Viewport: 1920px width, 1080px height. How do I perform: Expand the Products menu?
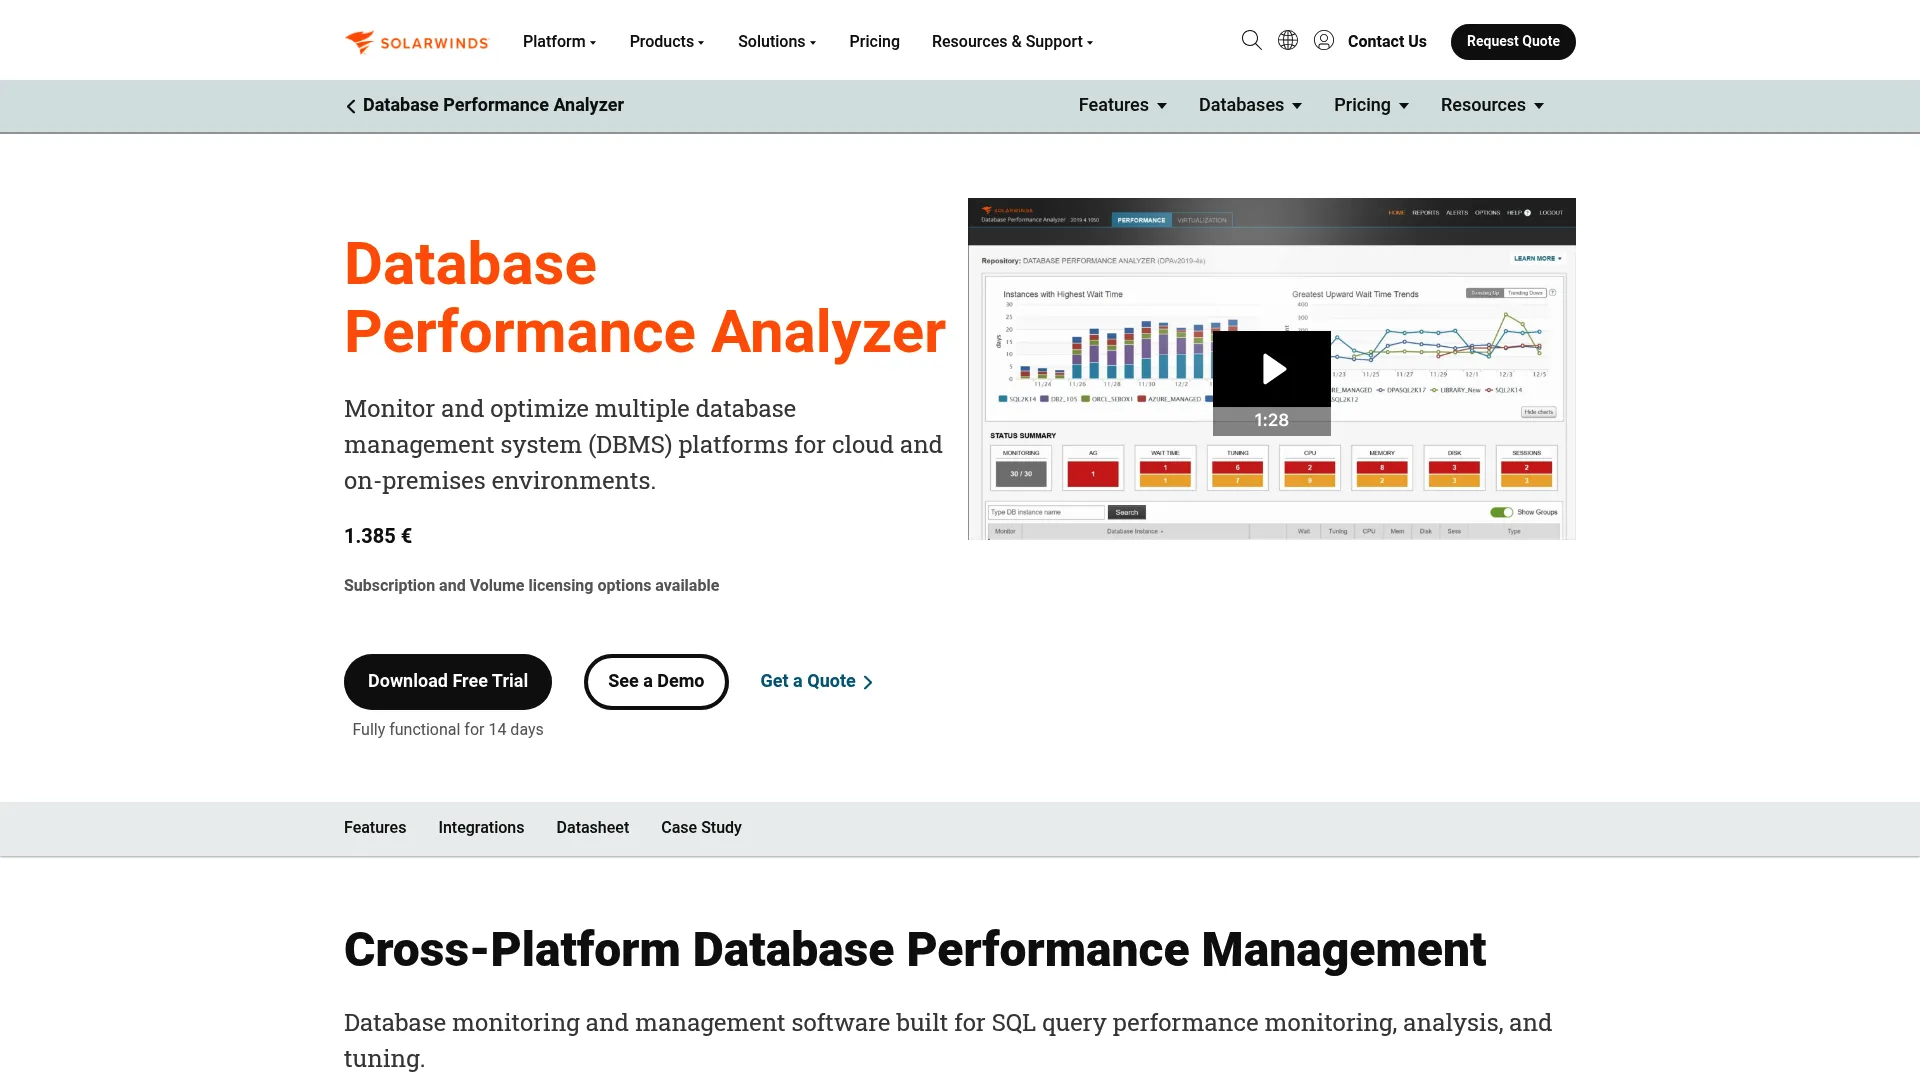coord(667,41)
